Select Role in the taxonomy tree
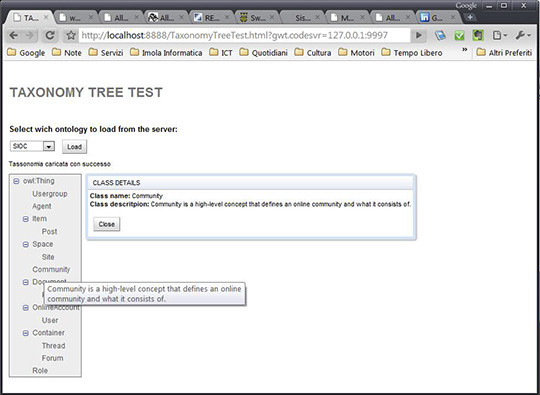 click(40, 371)
